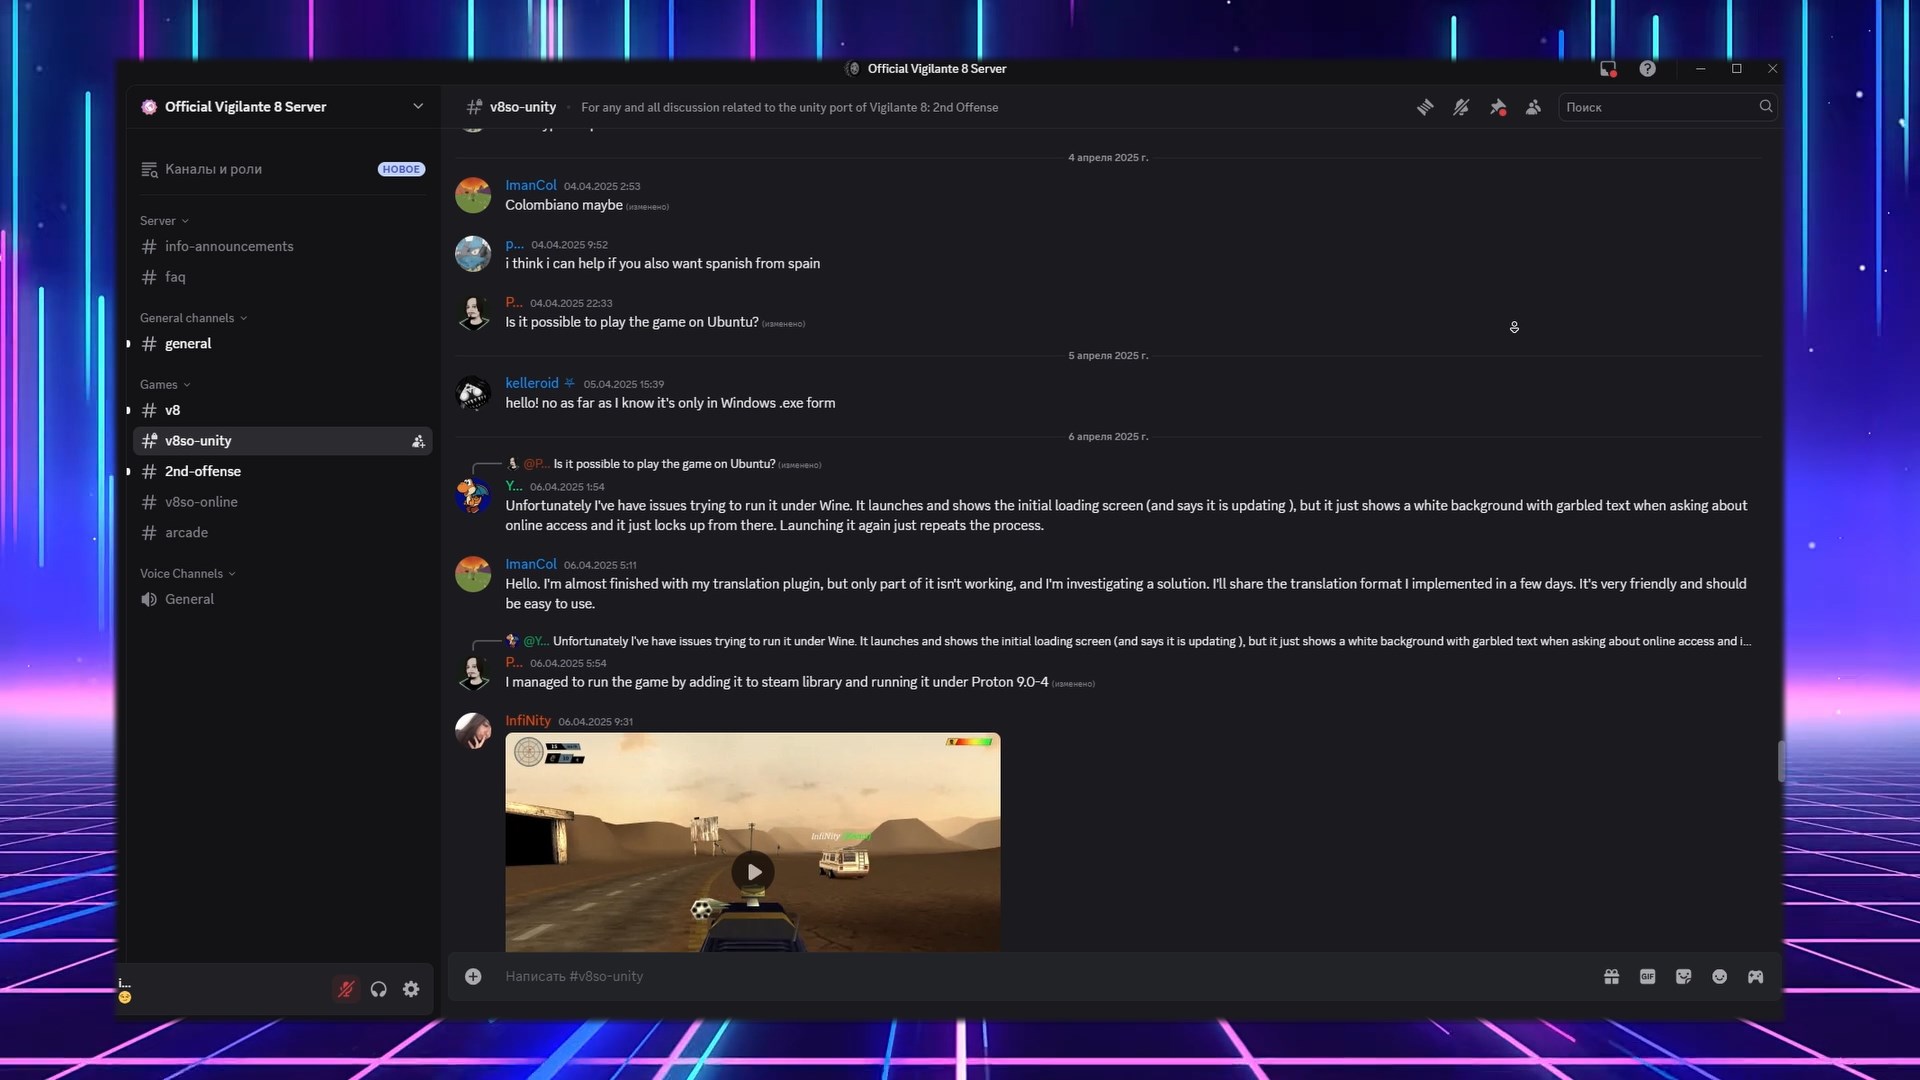Click avatar beside spanish from spain message
Screen dimensions: 1920x1080
(x=473, y=254)
